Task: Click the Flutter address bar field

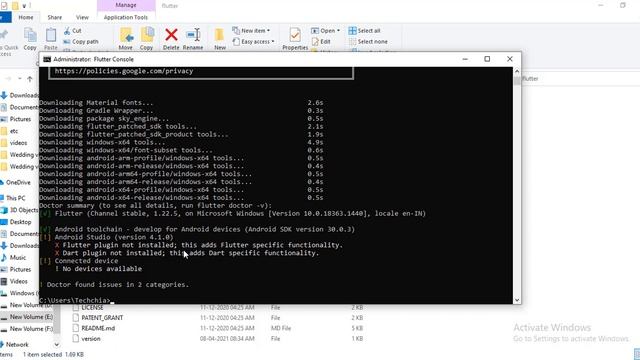Action: tap(580, 79)
